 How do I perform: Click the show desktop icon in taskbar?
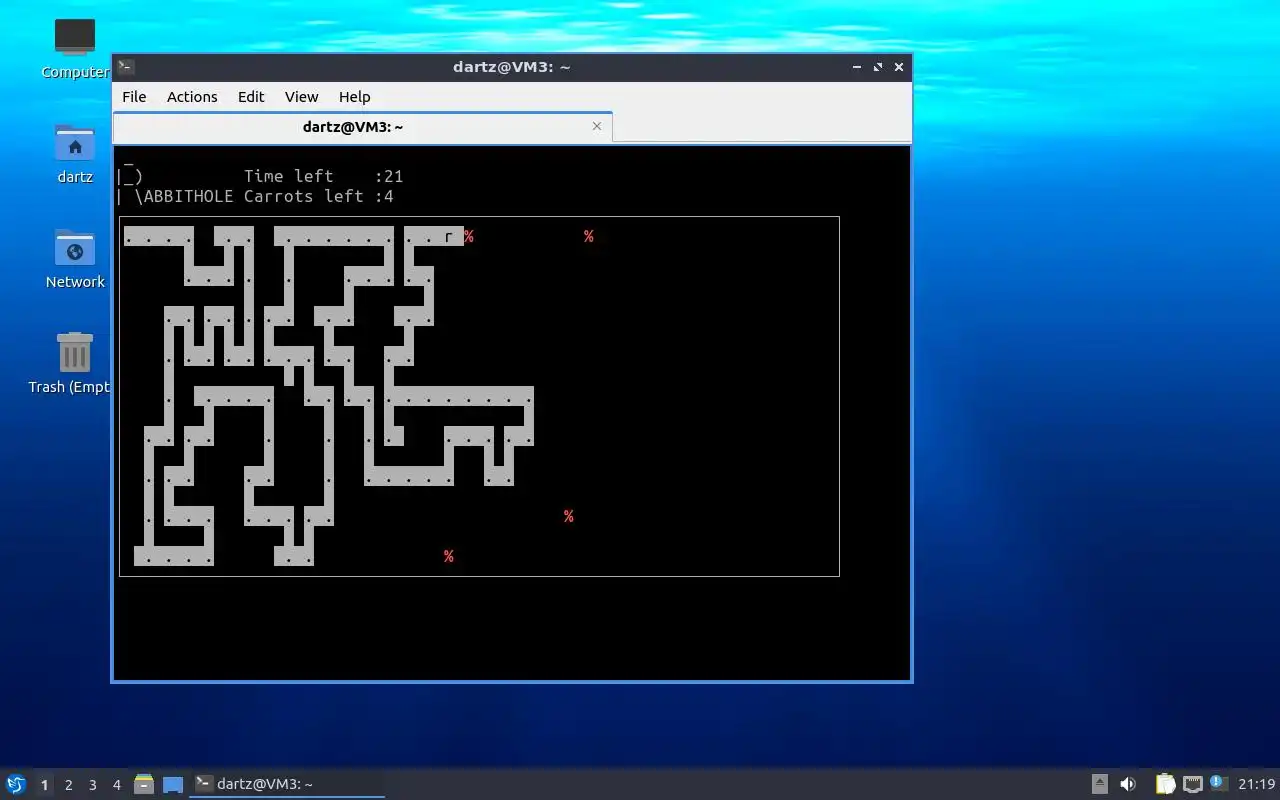tap(173, 784)
